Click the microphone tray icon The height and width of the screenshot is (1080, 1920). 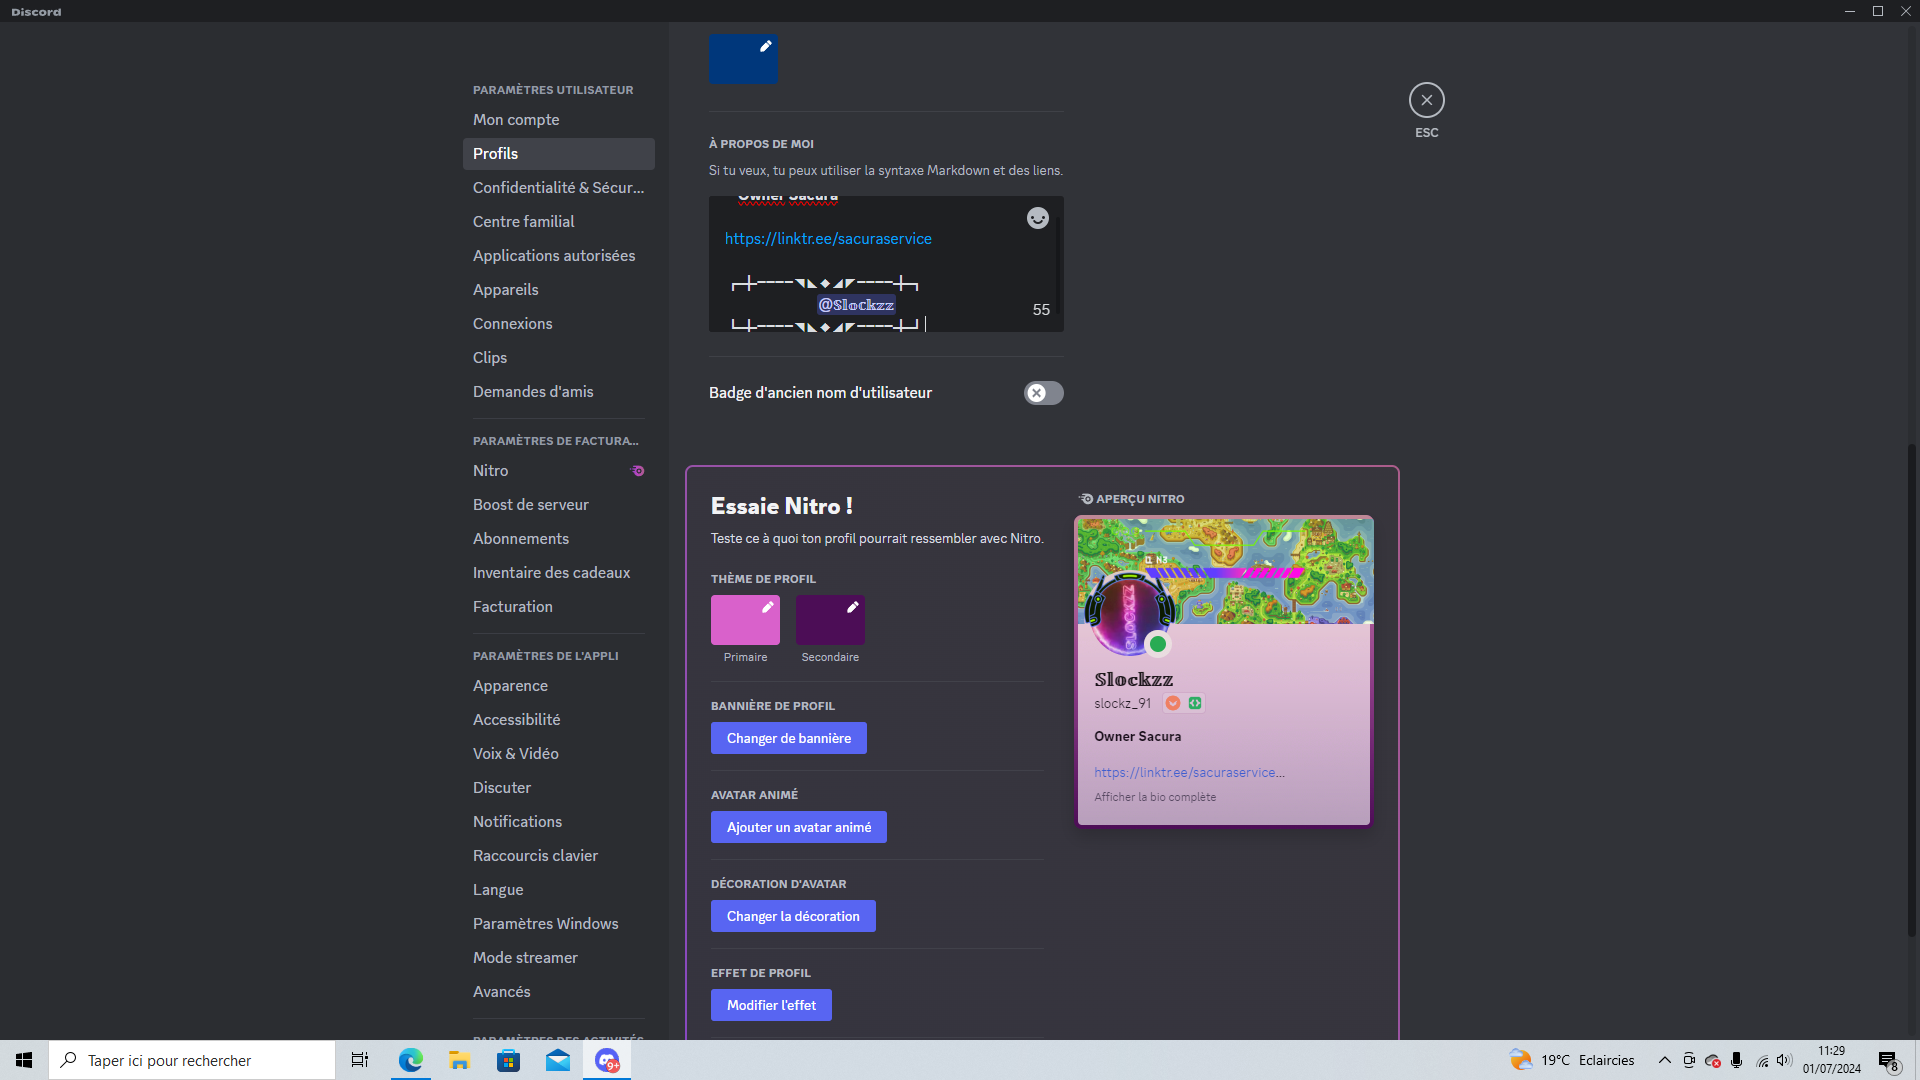[x=1737, y=1060]
